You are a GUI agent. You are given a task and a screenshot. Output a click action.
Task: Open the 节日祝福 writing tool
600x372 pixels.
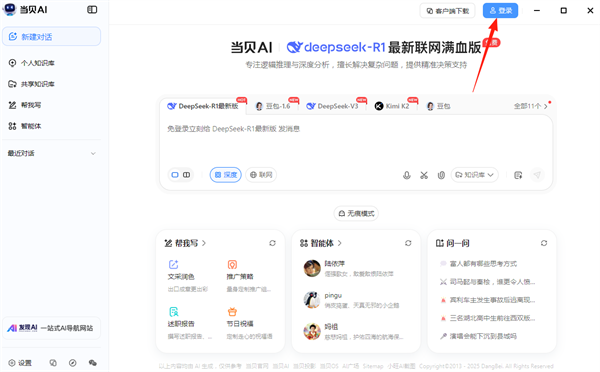(249, 324)
